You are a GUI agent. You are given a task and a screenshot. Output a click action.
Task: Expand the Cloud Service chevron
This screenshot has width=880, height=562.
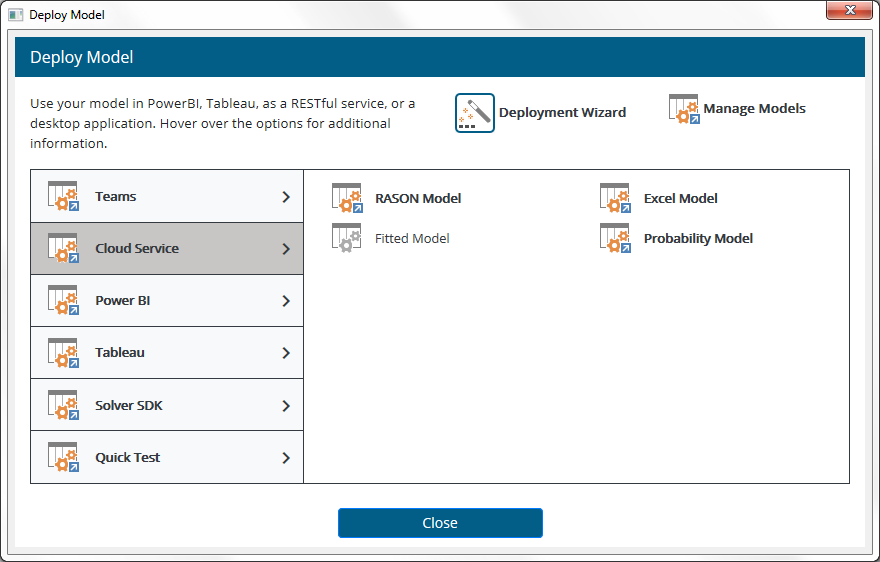(x=286, y=249)
